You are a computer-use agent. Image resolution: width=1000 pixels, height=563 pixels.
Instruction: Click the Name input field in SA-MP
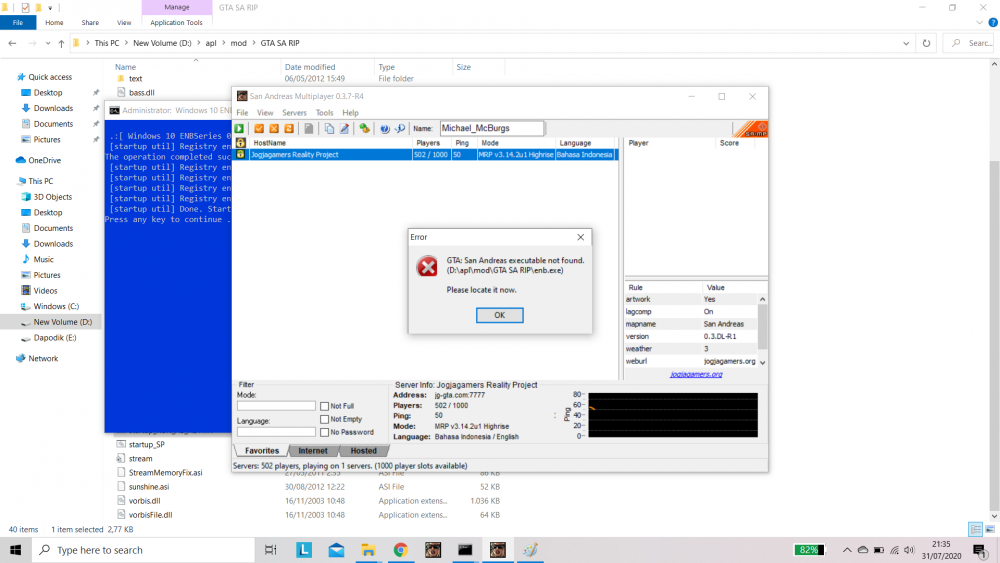pos(491,128)
